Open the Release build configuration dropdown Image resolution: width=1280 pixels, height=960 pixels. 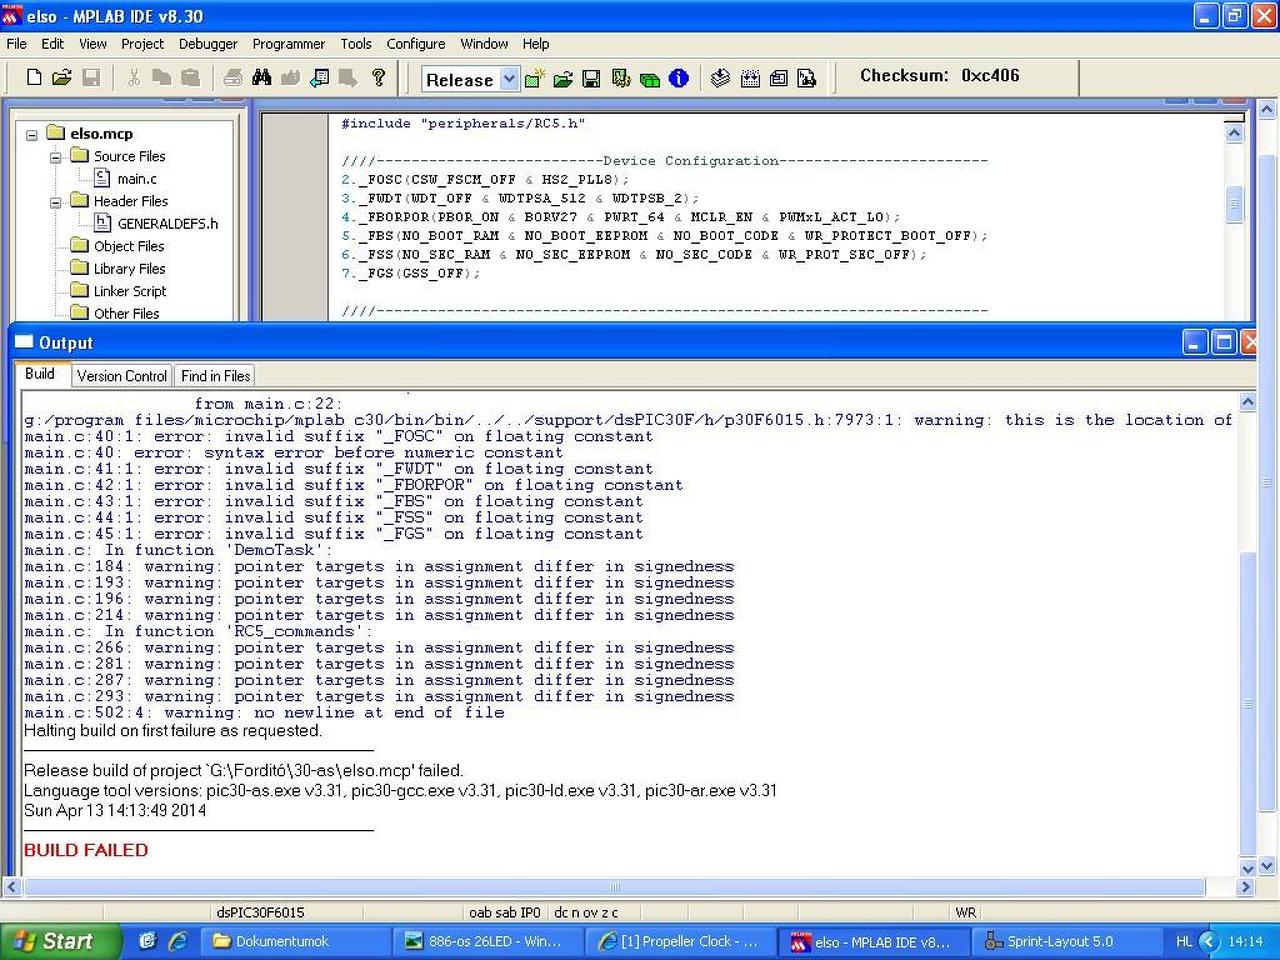[509, 79]
